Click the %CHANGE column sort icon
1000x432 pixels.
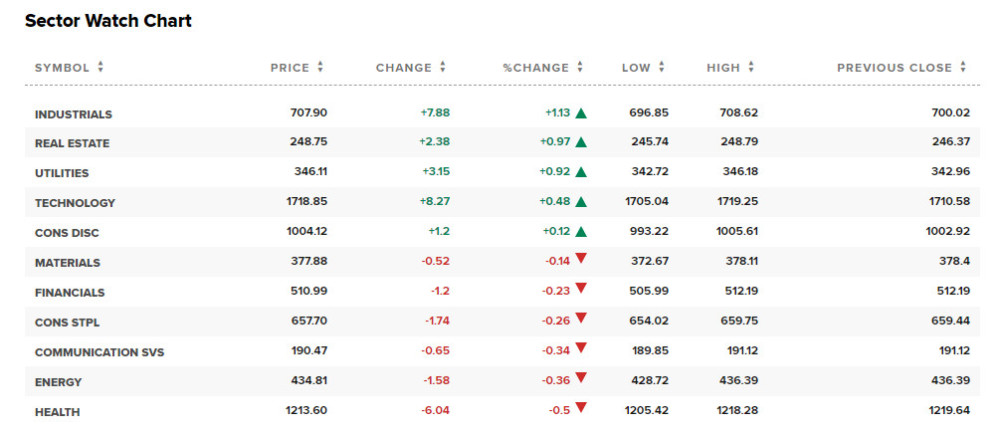tap(579, 68)
